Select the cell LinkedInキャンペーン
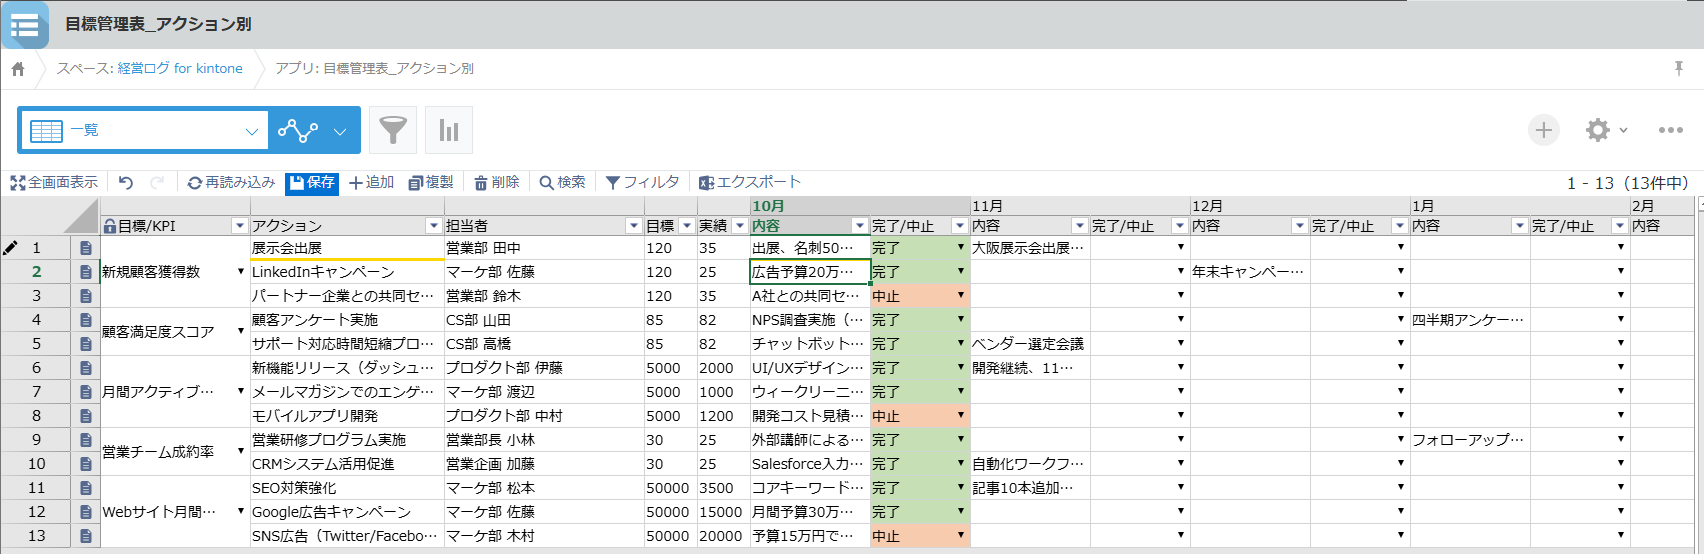The width and height of the screenshot is (1704, 554). [x=347, y=272]
